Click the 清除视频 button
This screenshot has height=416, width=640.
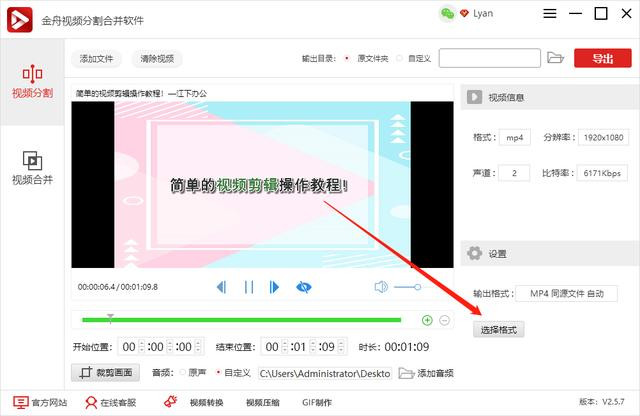pyautogui.click(x=157, y=59)
